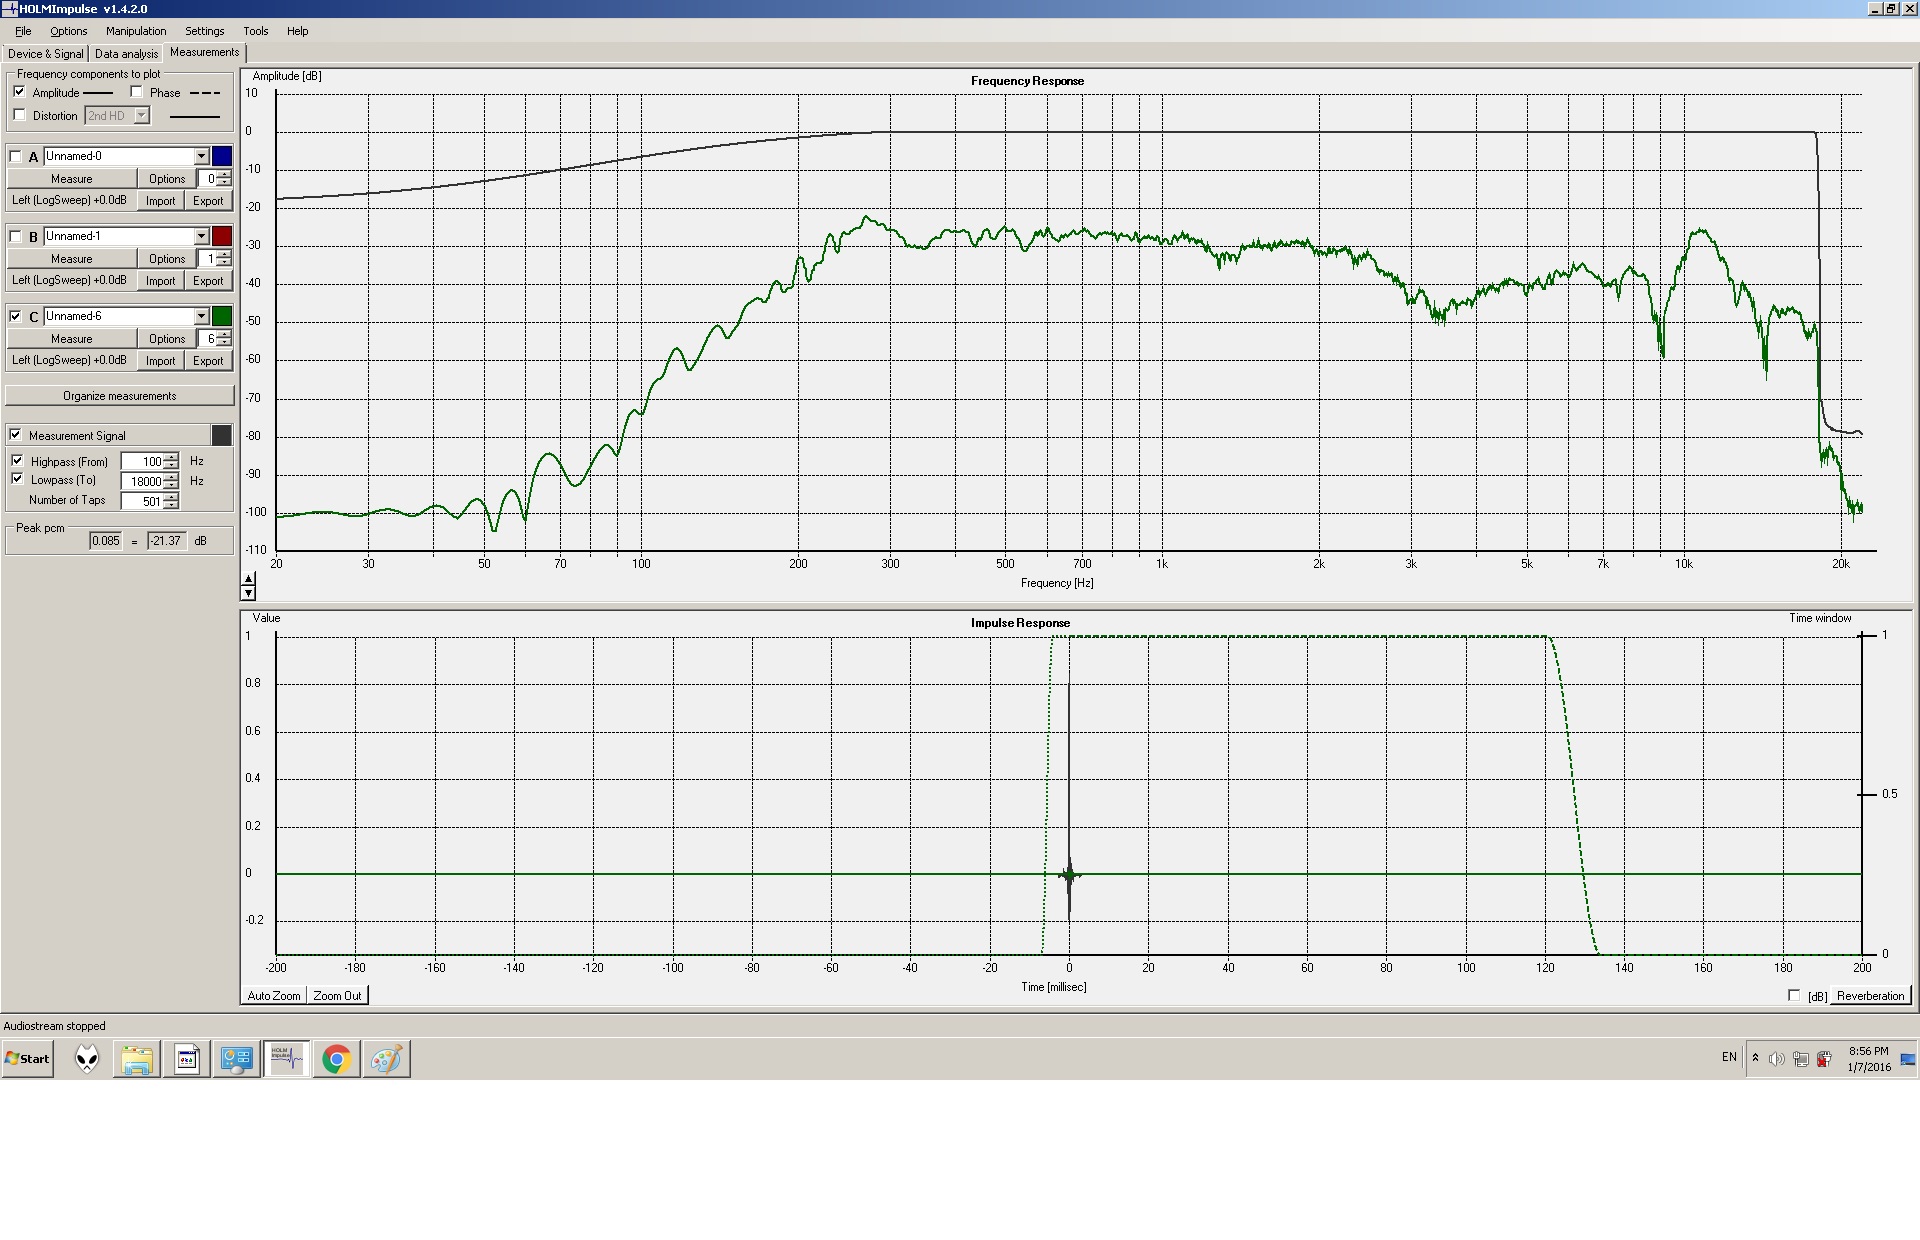Click slot B number spinner
Image resolution: width=1920 pixels, height=1240 pixels.
click(x=224, y=259)
